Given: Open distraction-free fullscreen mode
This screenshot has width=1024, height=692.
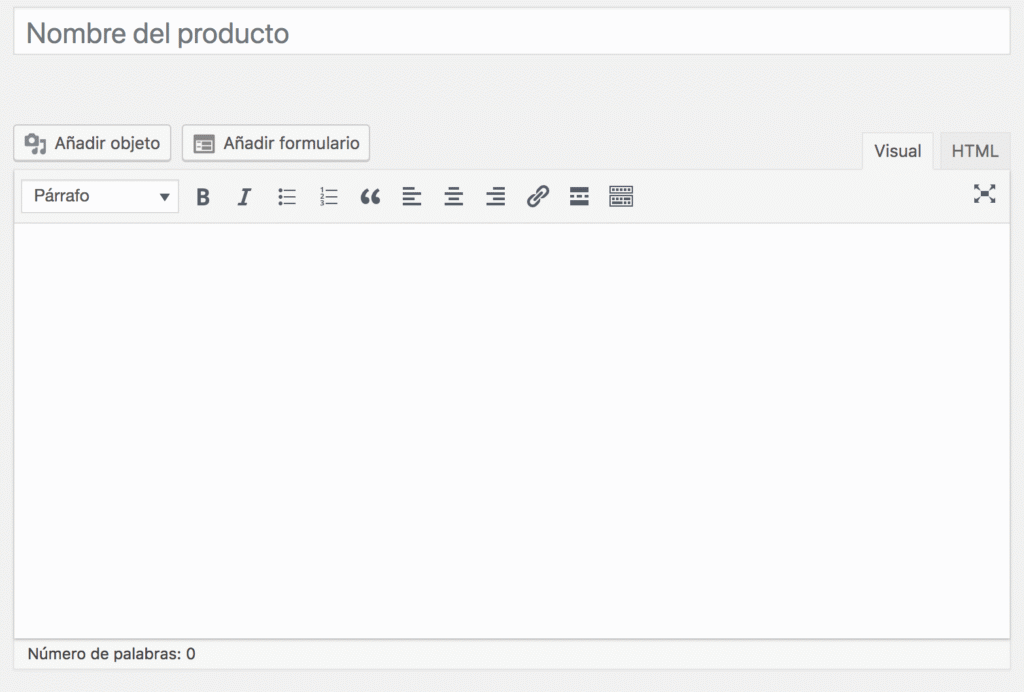Looking at the screenshot, I should point(984,194).
